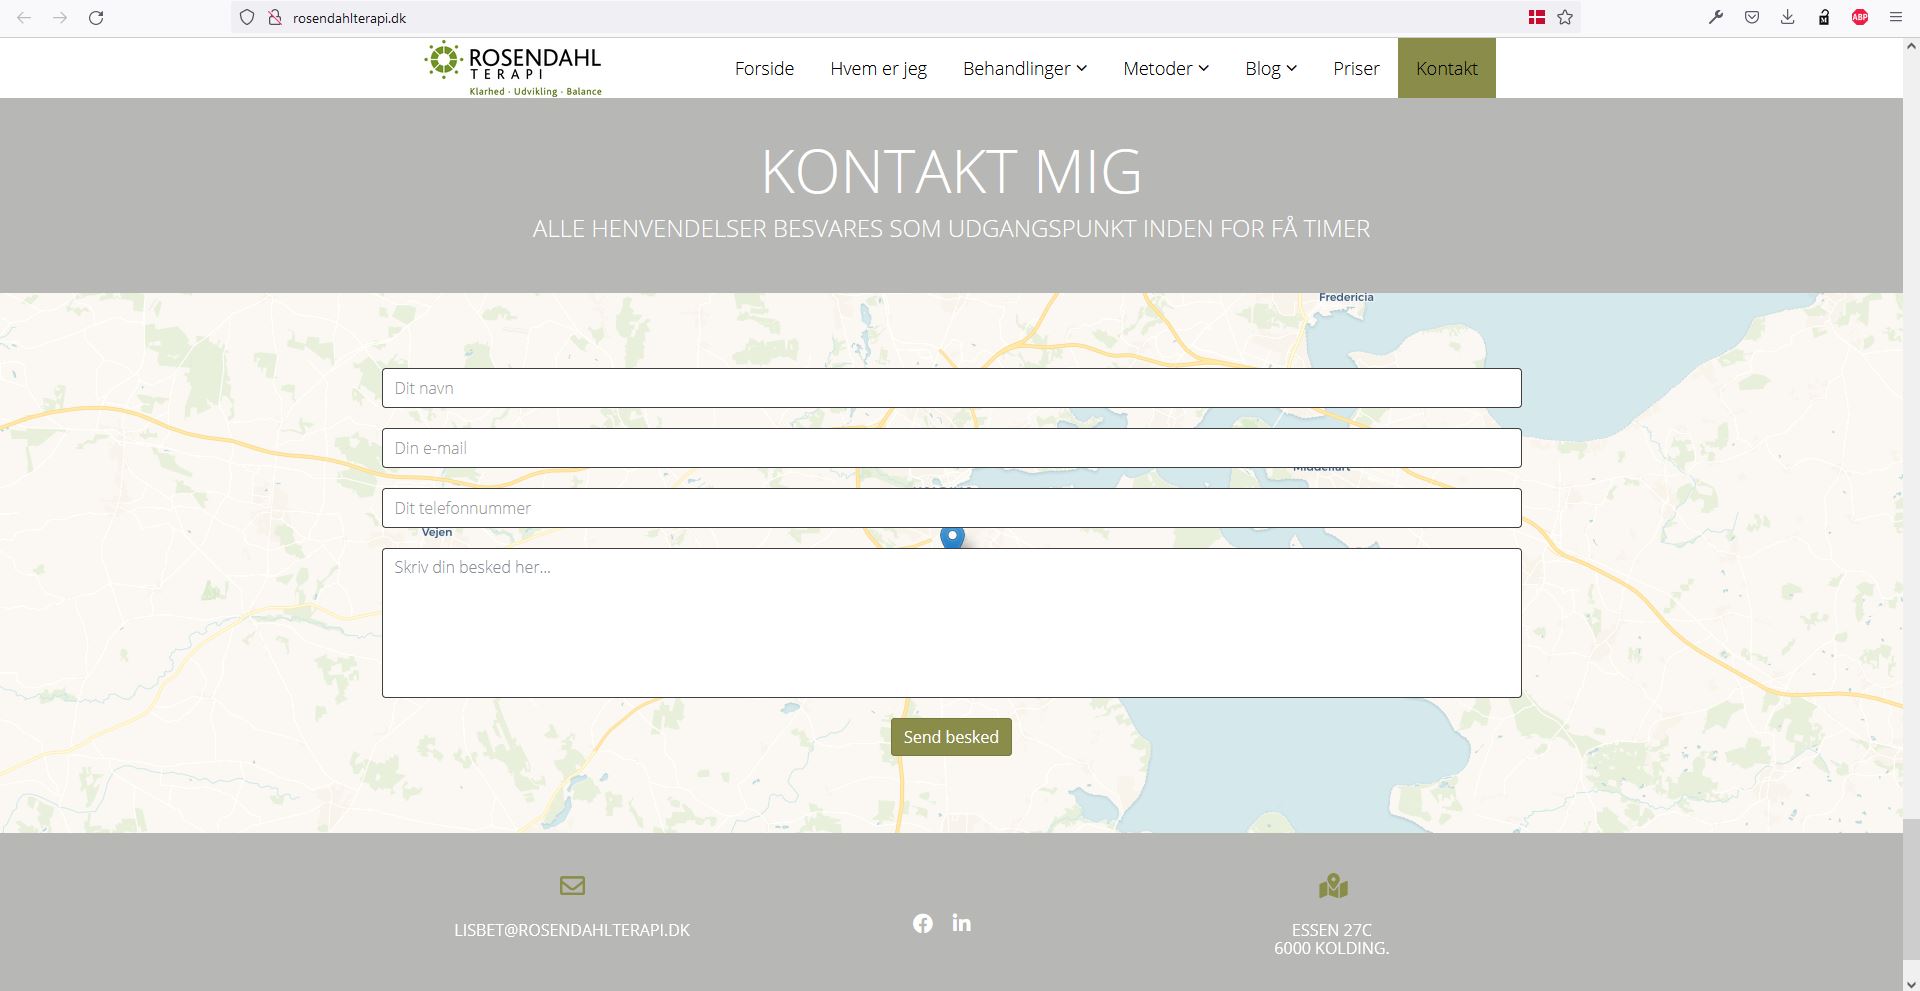Viewport: 1920px width, 991px height.
Task: Click the envelope email icon
Action: click(x=572, y=885)
